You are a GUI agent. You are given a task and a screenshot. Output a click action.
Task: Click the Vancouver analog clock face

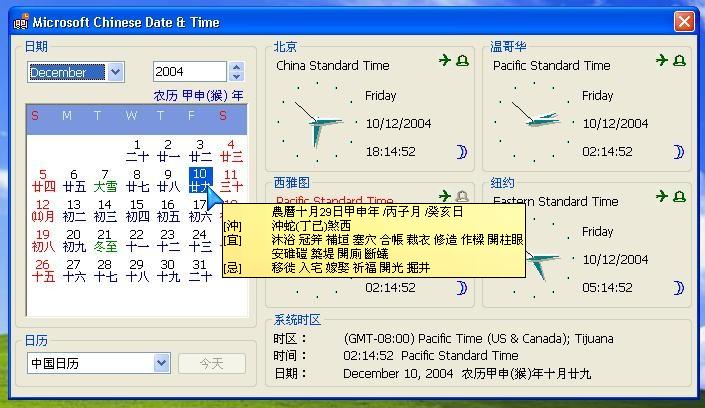534,121
